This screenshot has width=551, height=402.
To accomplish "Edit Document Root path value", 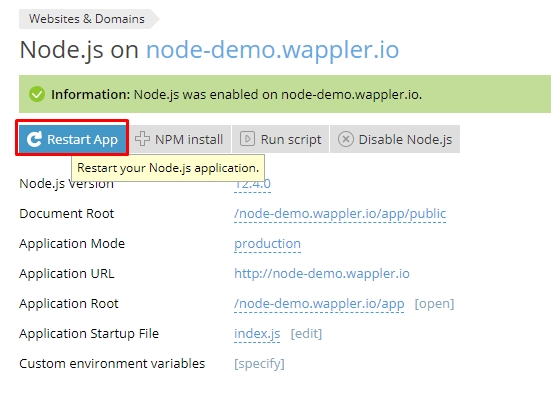I will pos(340,214).
